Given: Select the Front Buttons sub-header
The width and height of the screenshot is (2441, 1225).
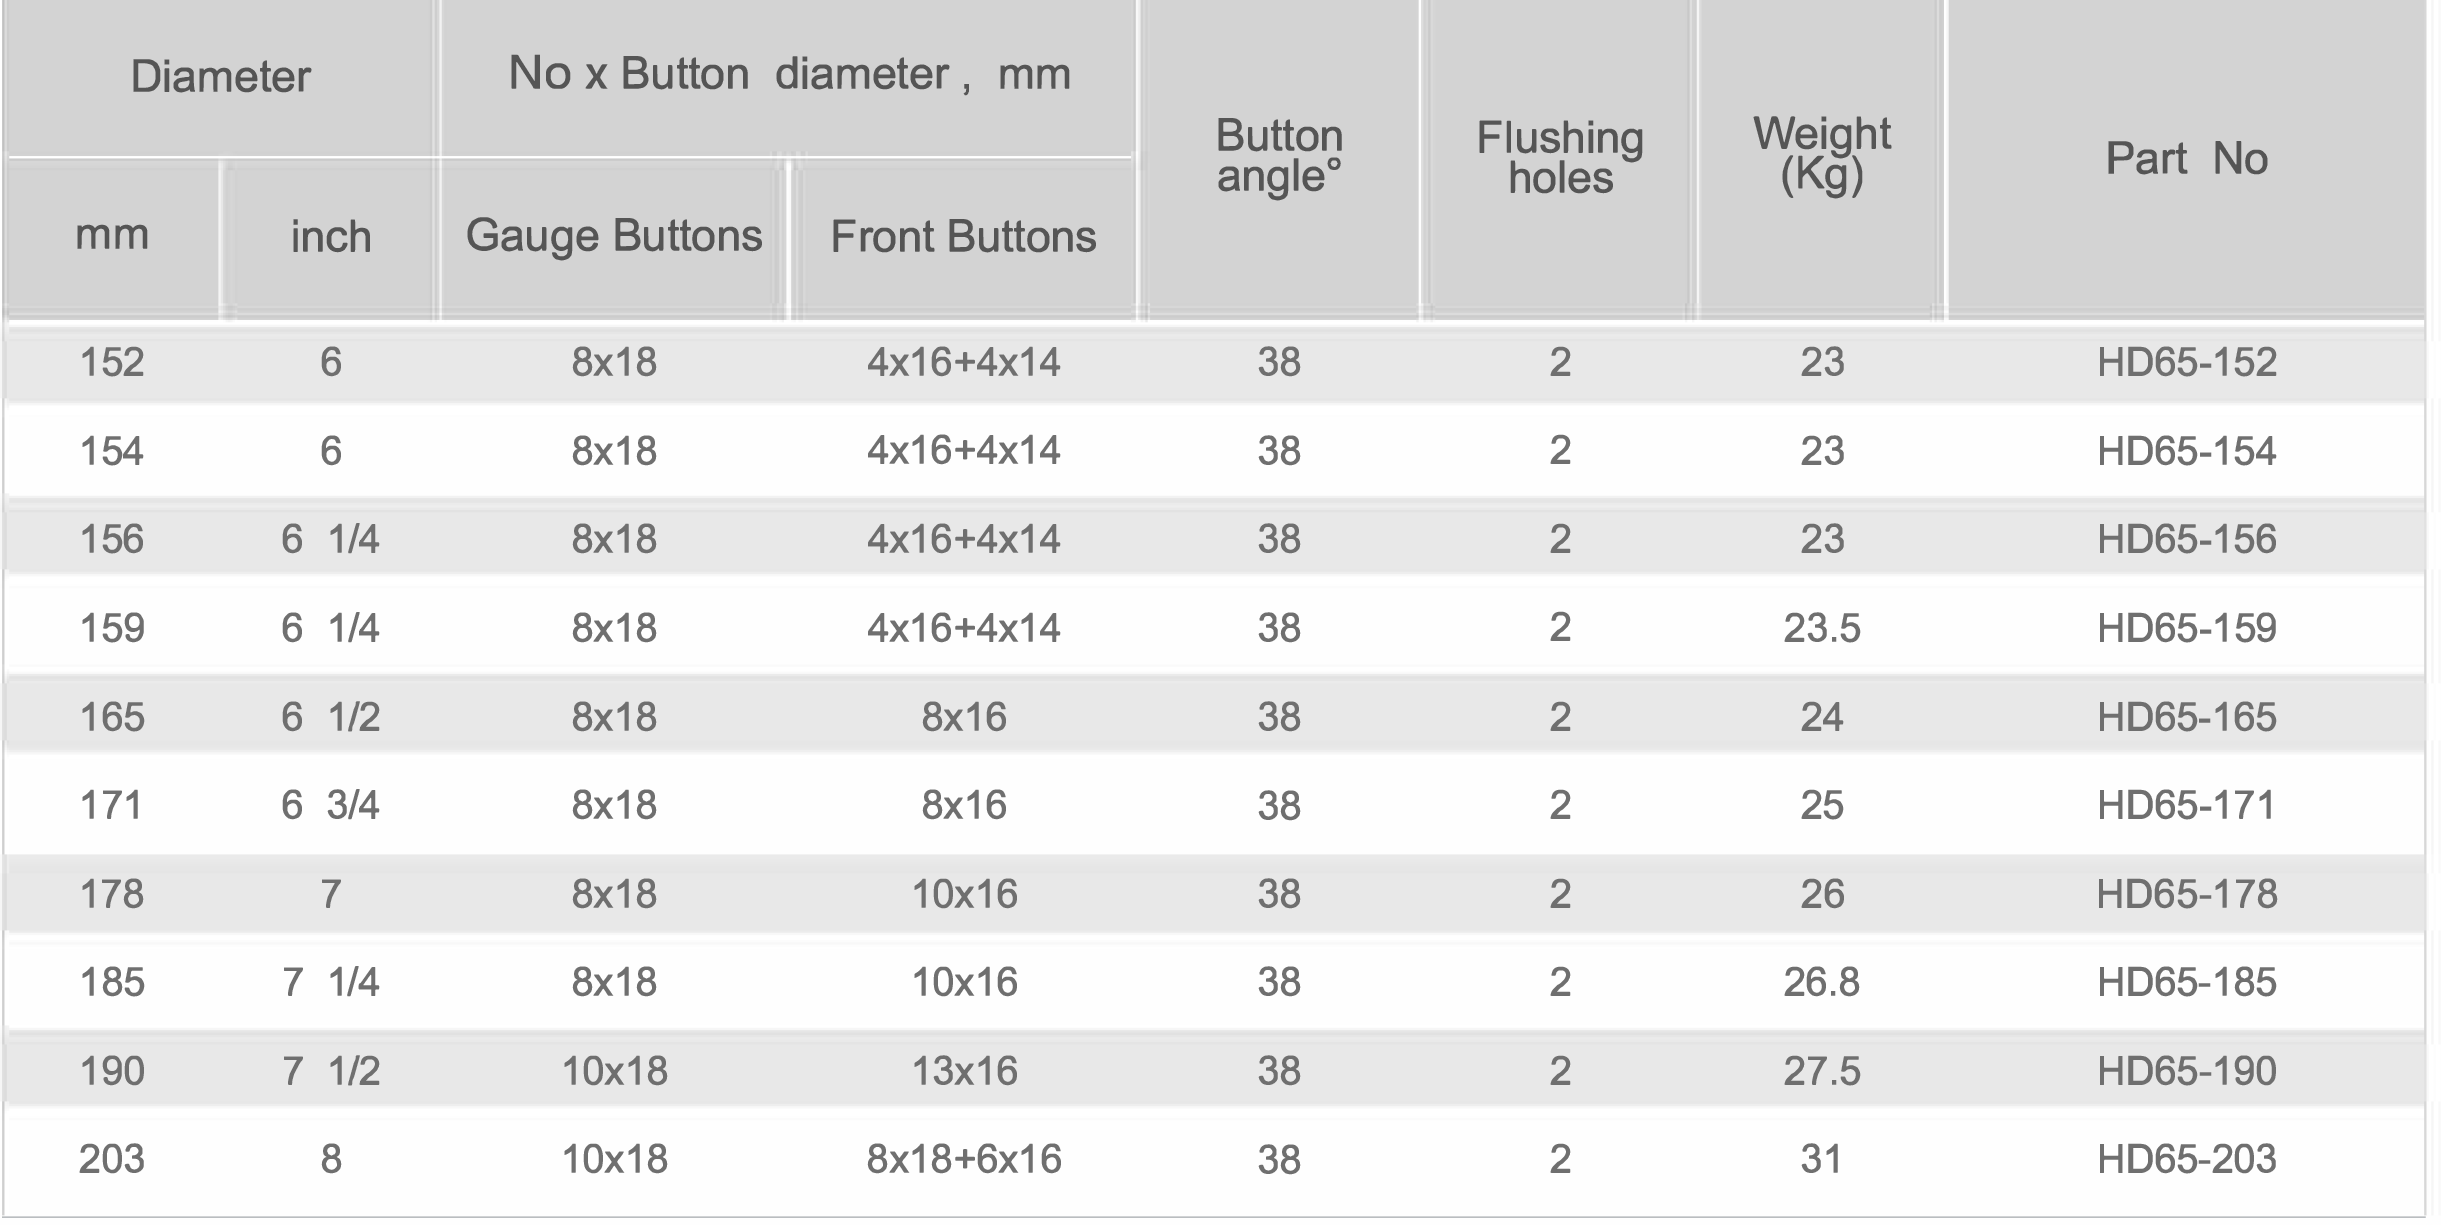Looking at the screenshot, I should click(x=963, y=237).
